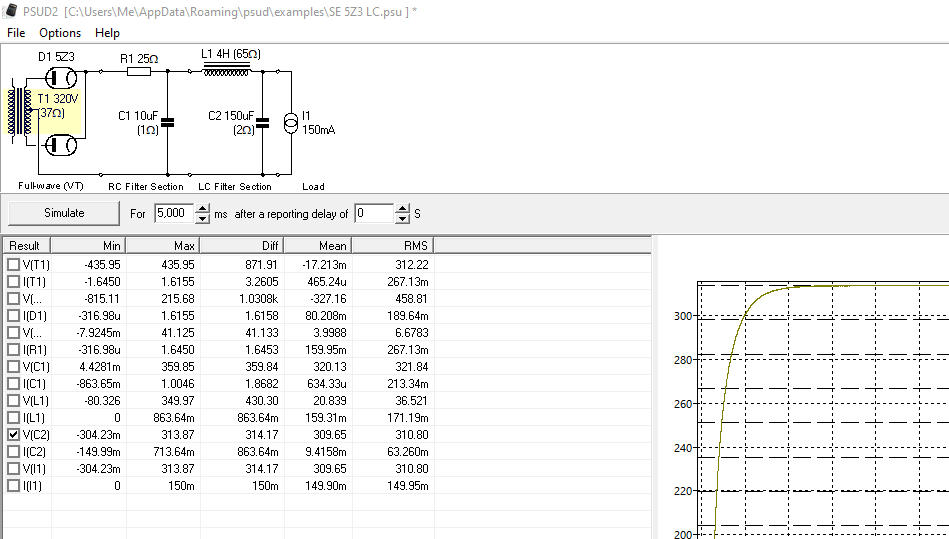
Task: Select the L1 4H inductor symbol
Action: [226, 70]
